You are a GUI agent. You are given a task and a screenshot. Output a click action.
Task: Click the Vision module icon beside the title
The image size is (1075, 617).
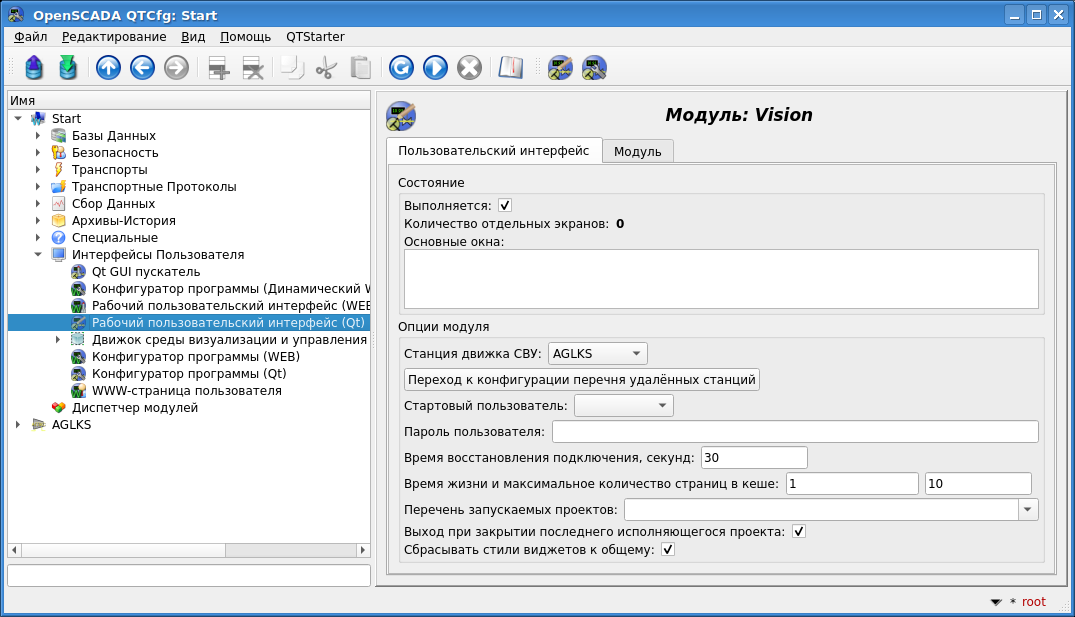click(401, 116)
